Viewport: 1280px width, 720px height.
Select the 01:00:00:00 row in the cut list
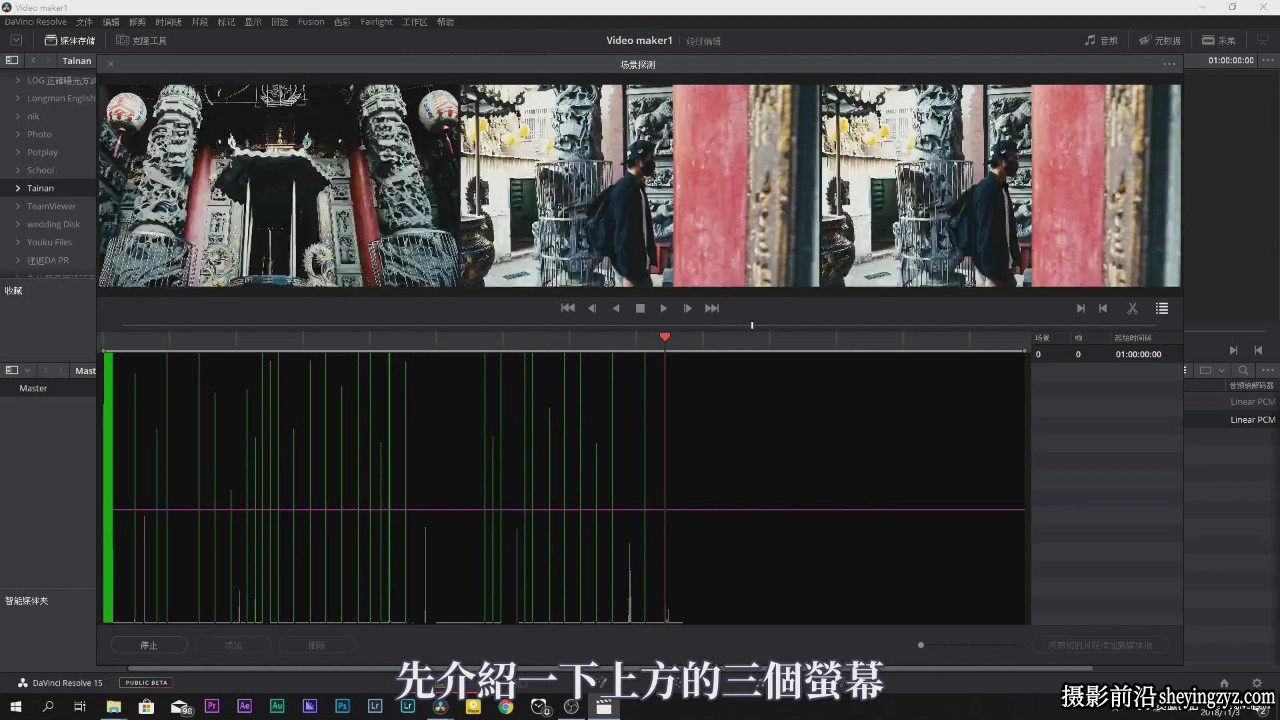point(1107,354)
